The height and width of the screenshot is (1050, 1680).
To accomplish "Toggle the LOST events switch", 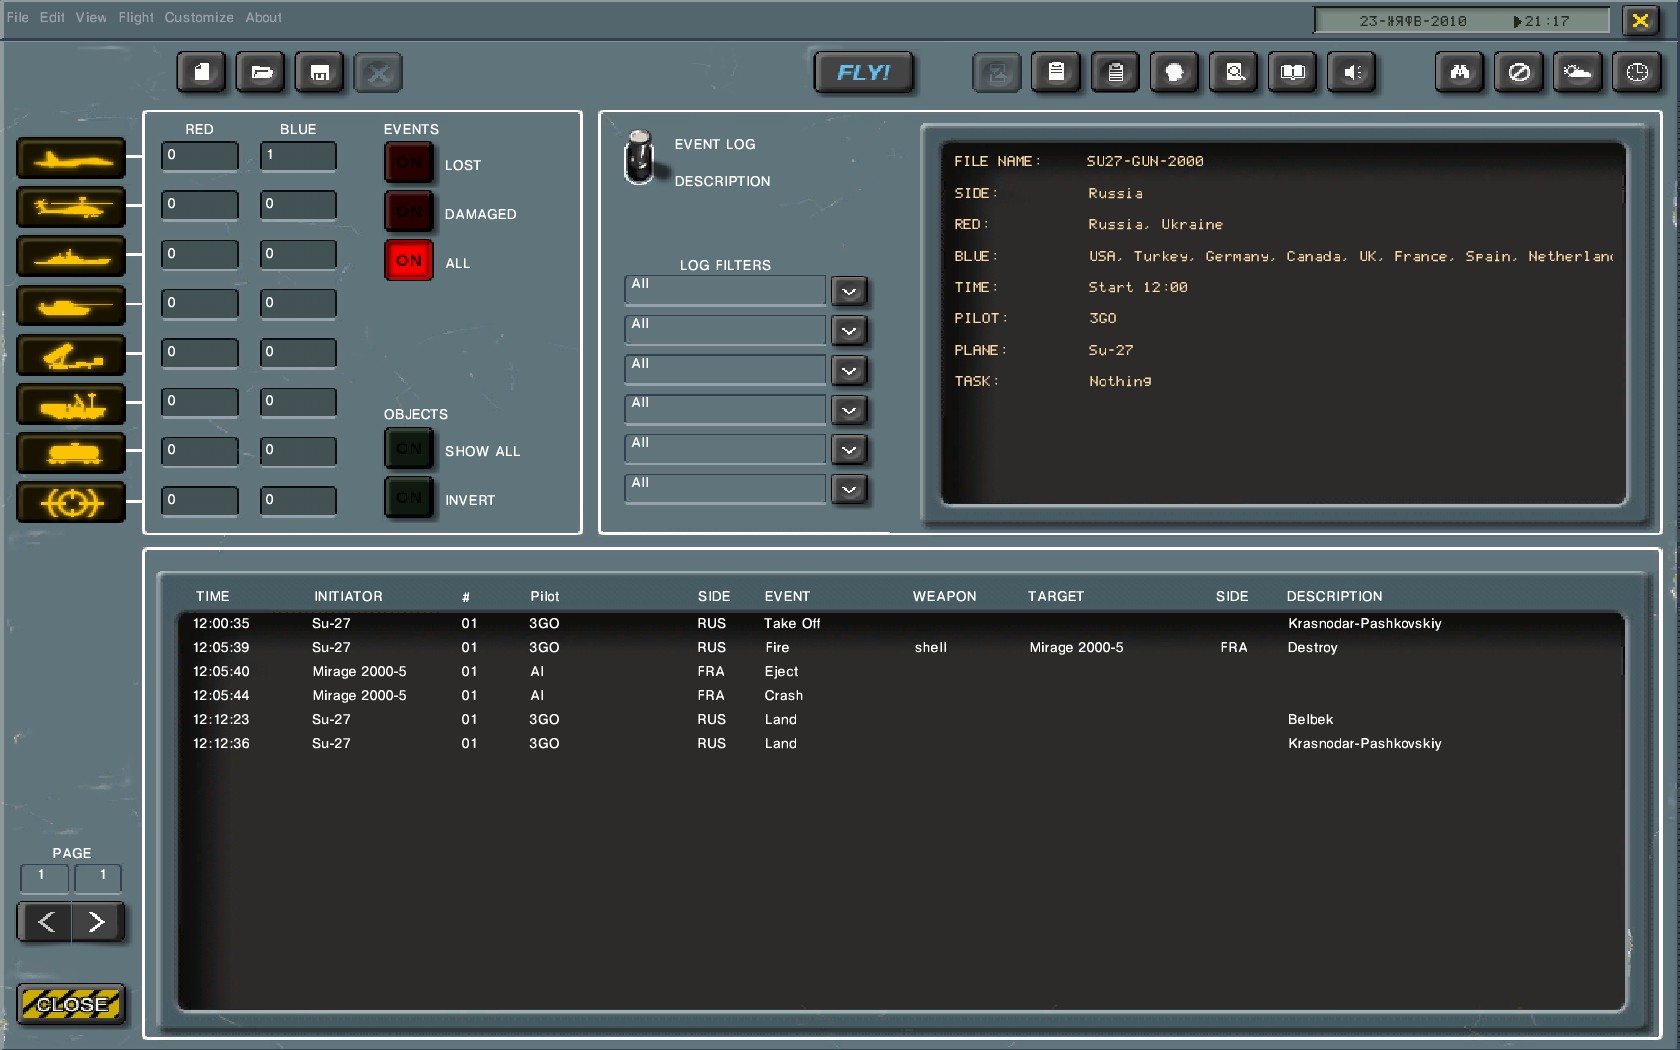I will click(x=408, y=161).
